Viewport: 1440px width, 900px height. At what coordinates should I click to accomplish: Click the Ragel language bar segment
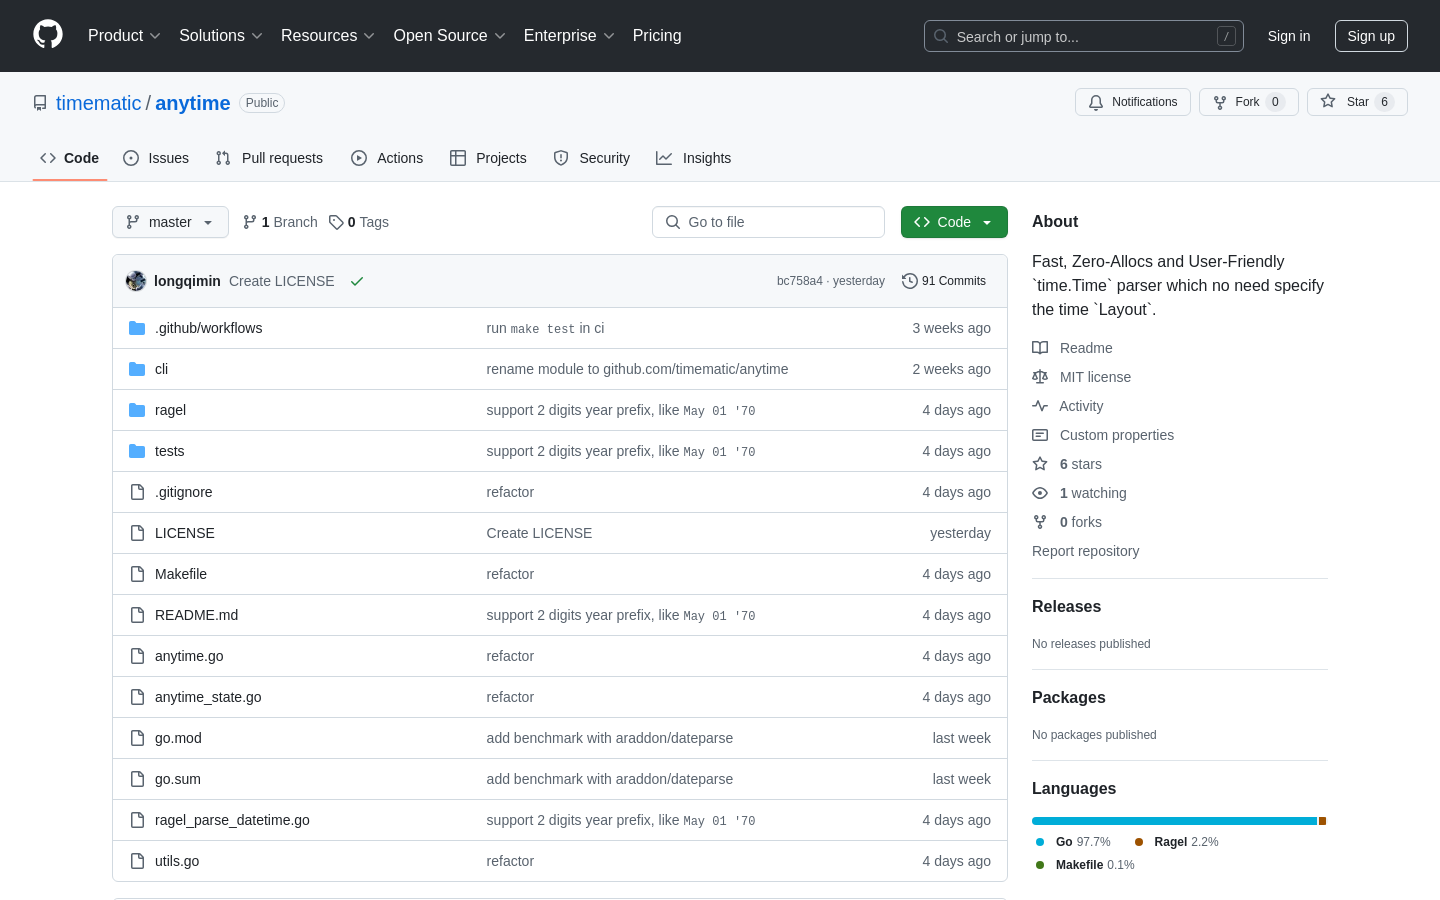(1322, 821)
